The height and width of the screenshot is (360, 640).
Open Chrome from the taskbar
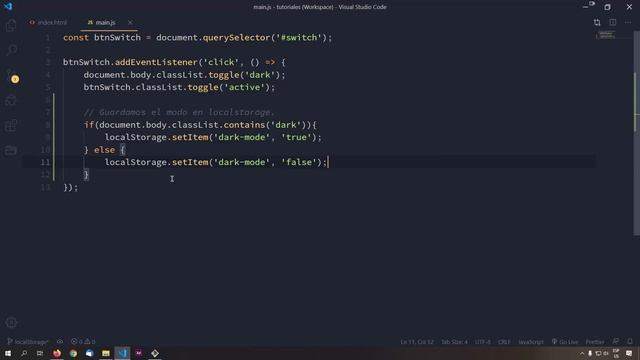point(73,353)
